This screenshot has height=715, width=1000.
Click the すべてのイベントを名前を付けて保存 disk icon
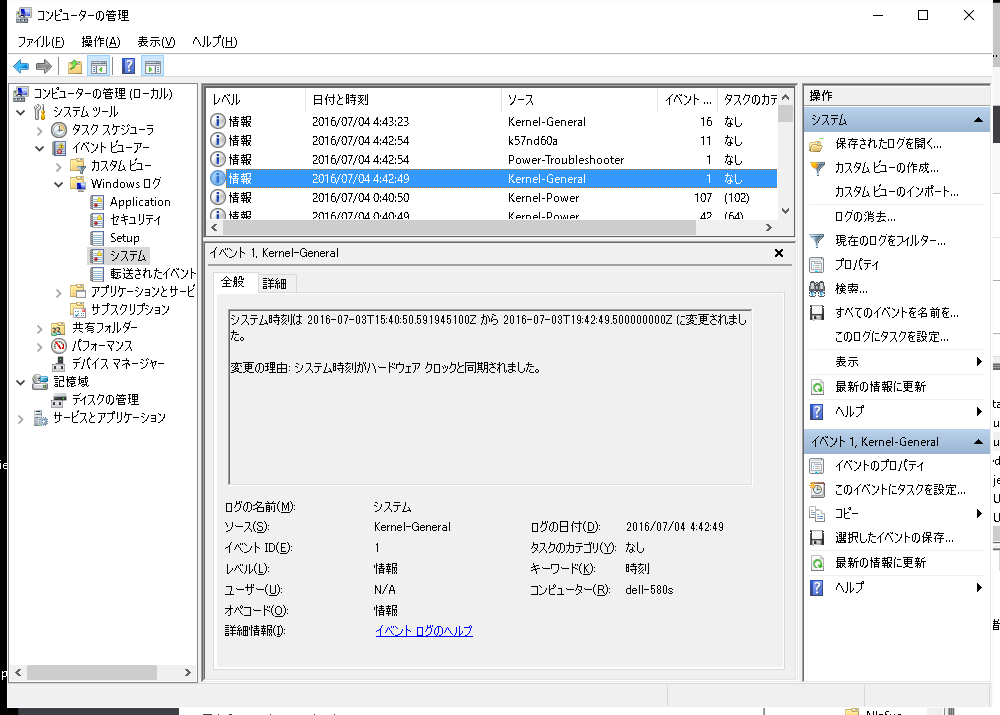(x=817, y=312)
